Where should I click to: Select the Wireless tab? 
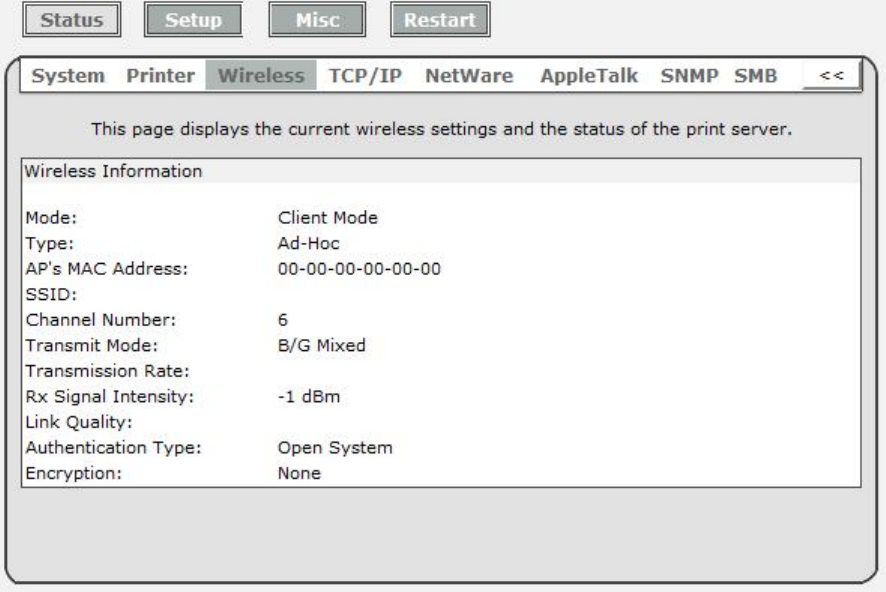tap(261, 75)
